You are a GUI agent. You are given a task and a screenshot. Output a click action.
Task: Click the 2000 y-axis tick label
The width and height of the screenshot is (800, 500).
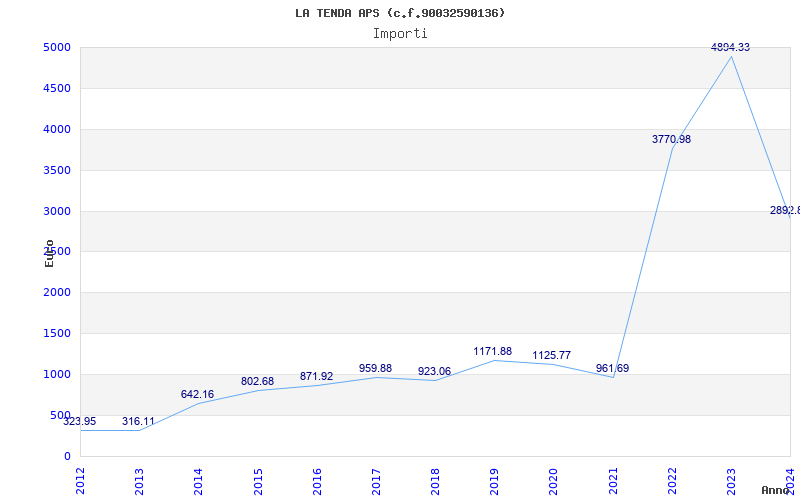point(57,293)
